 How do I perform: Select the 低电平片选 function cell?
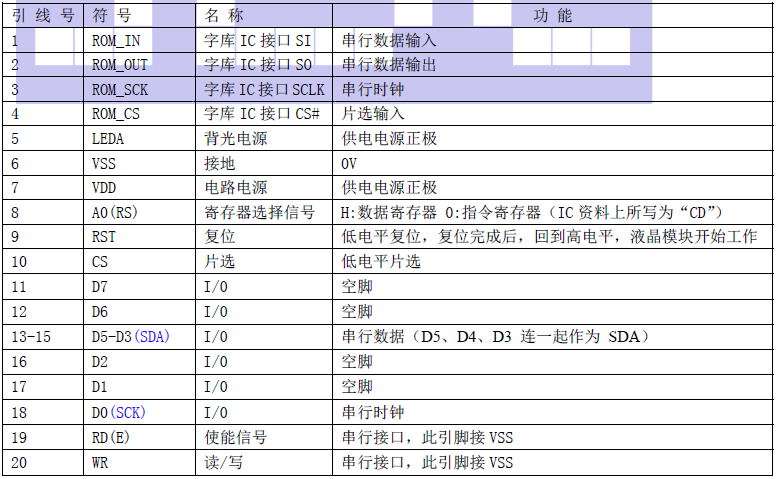pos(381,262)
